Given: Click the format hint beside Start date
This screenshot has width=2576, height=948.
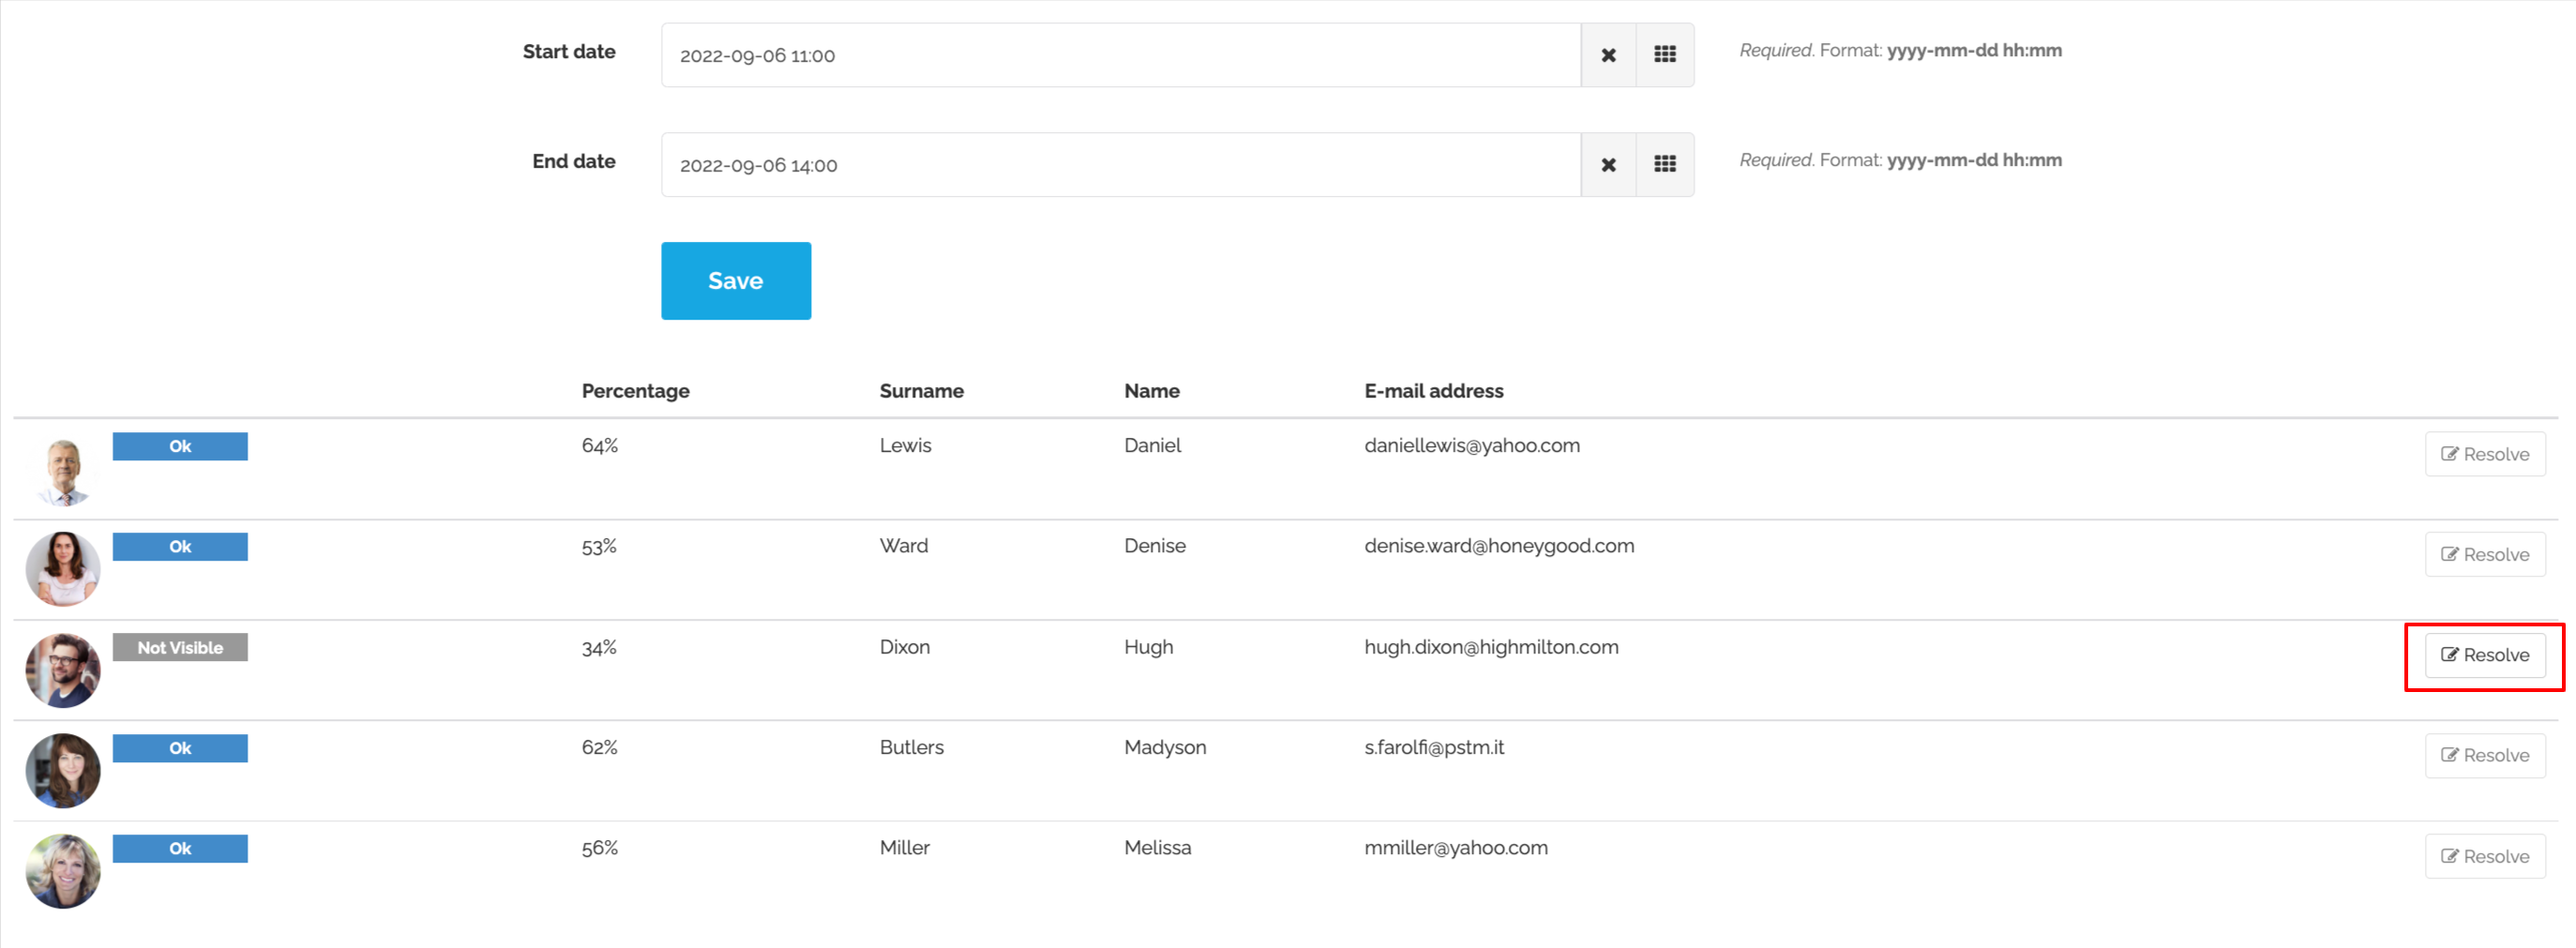Looking at the screenshot, I should 1901,51.
